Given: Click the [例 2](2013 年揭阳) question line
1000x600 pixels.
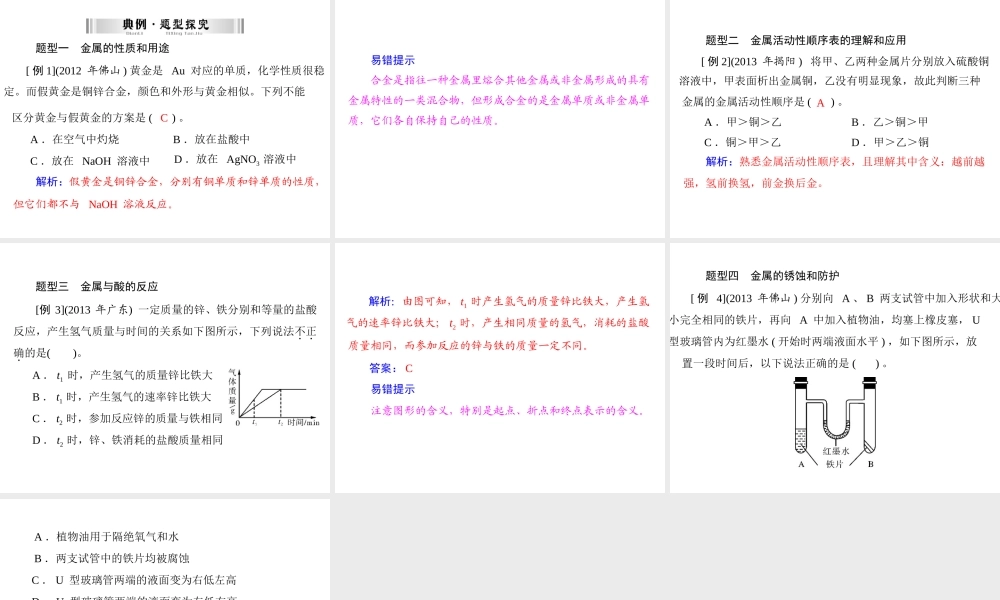Looking at the screenshot, I should 845,61.
